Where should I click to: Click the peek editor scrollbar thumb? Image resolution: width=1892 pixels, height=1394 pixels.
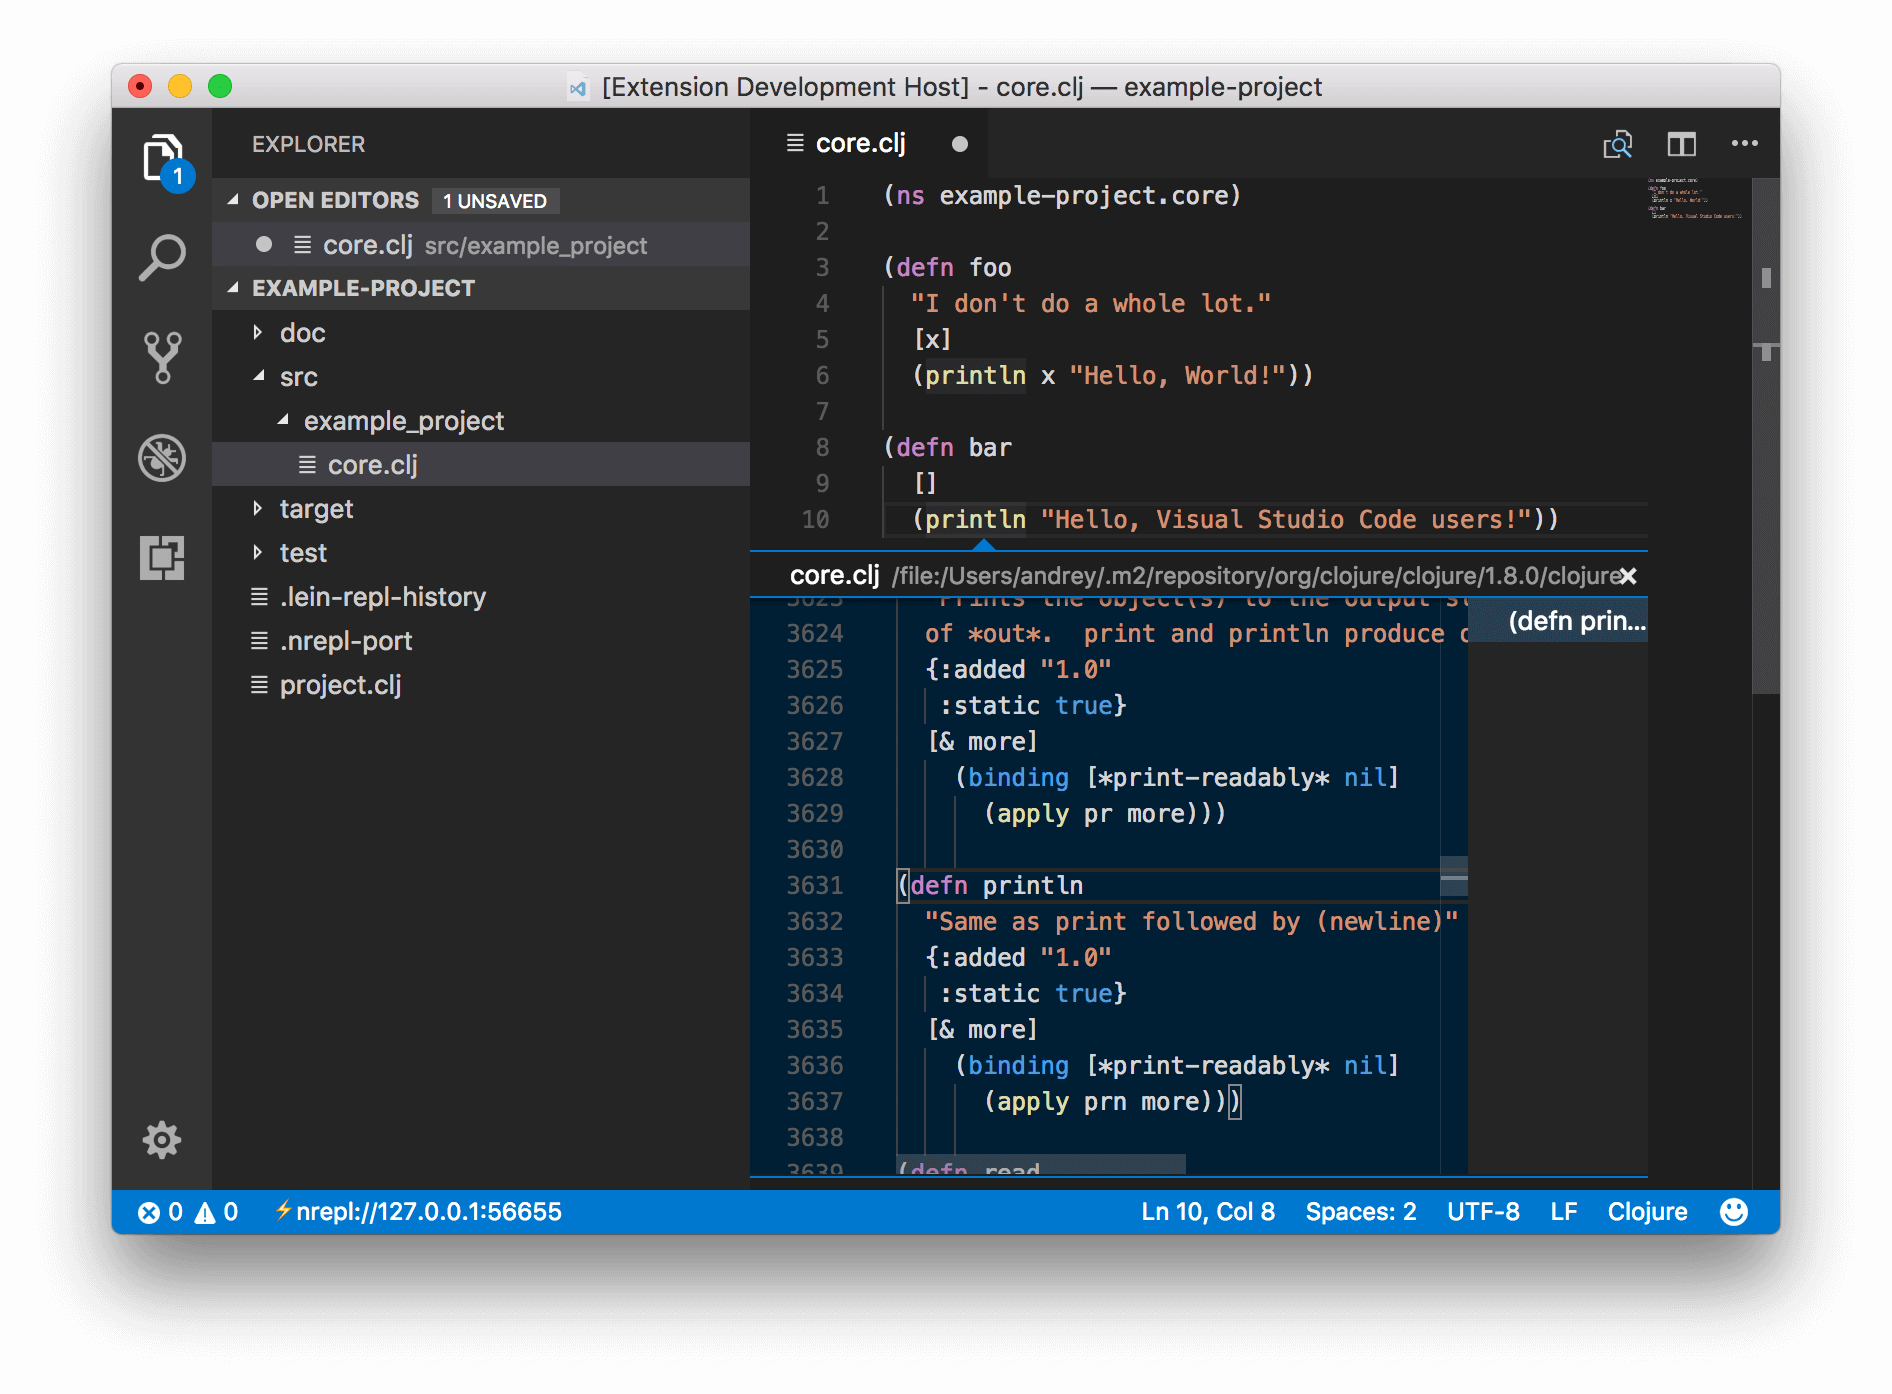1454,876
